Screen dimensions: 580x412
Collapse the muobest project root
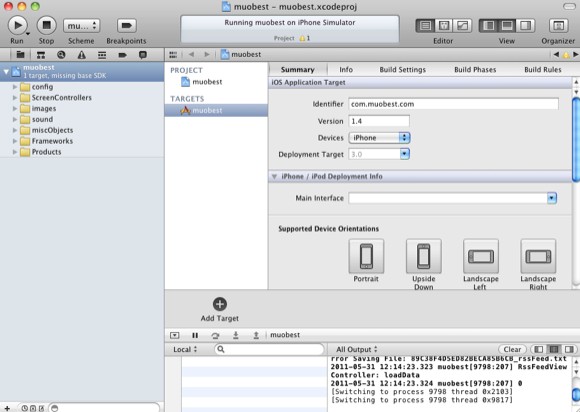(x=6, y=71)
